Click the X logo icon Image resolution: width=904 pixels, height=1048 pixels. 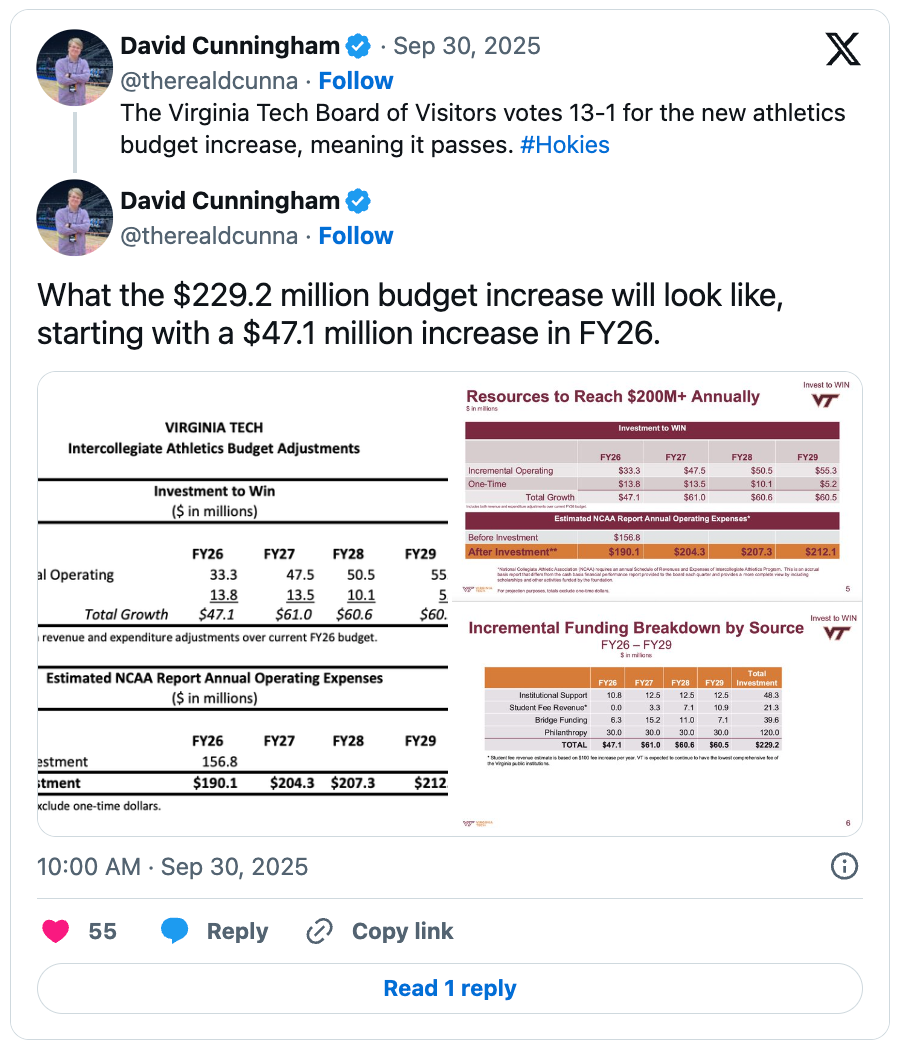click(843, 49)
